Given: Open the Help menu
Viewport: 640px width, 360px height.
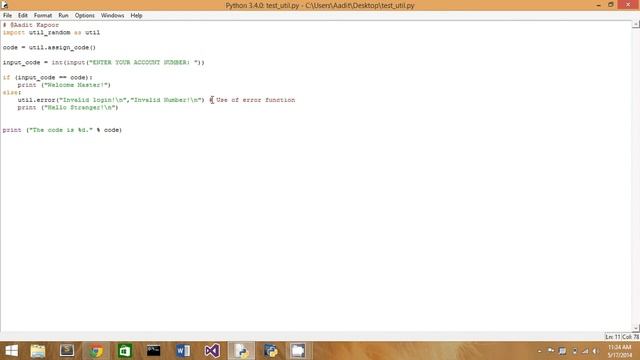Looking at the screenshot, I should [x=136, y=16].
